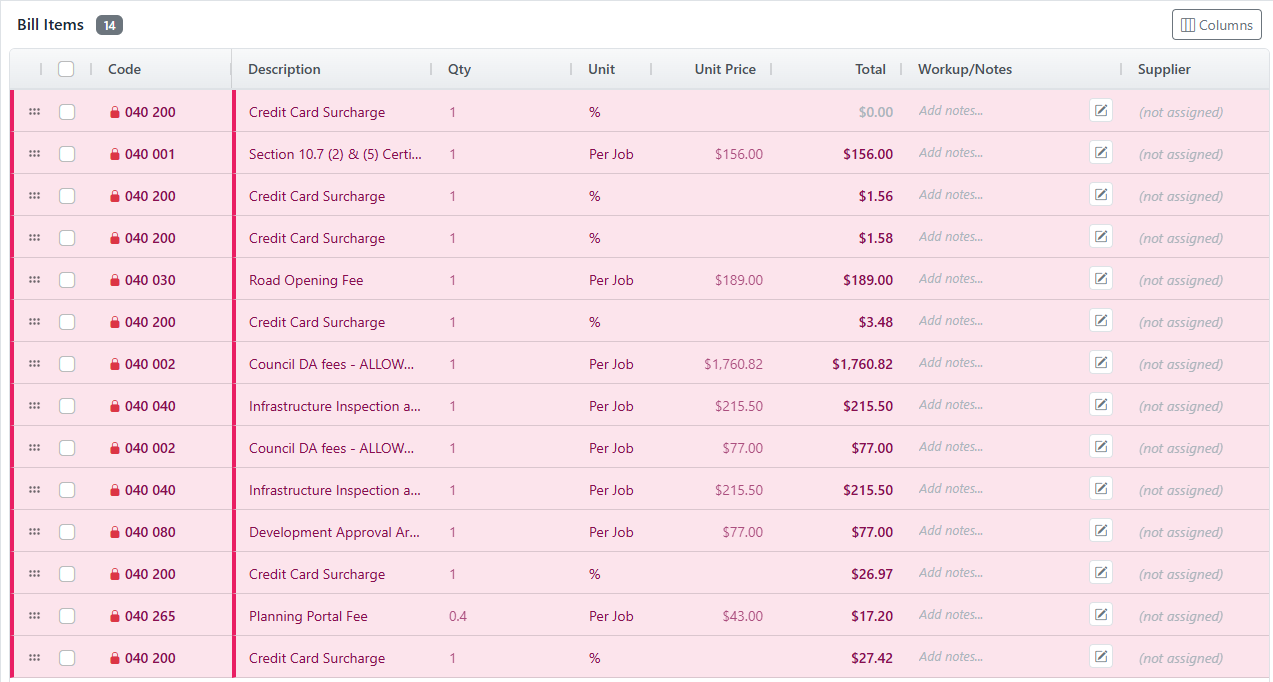Click the drag handle on the Council DA fees row
The height and width of the screenshot is (682, 1273).
(34, 364)
